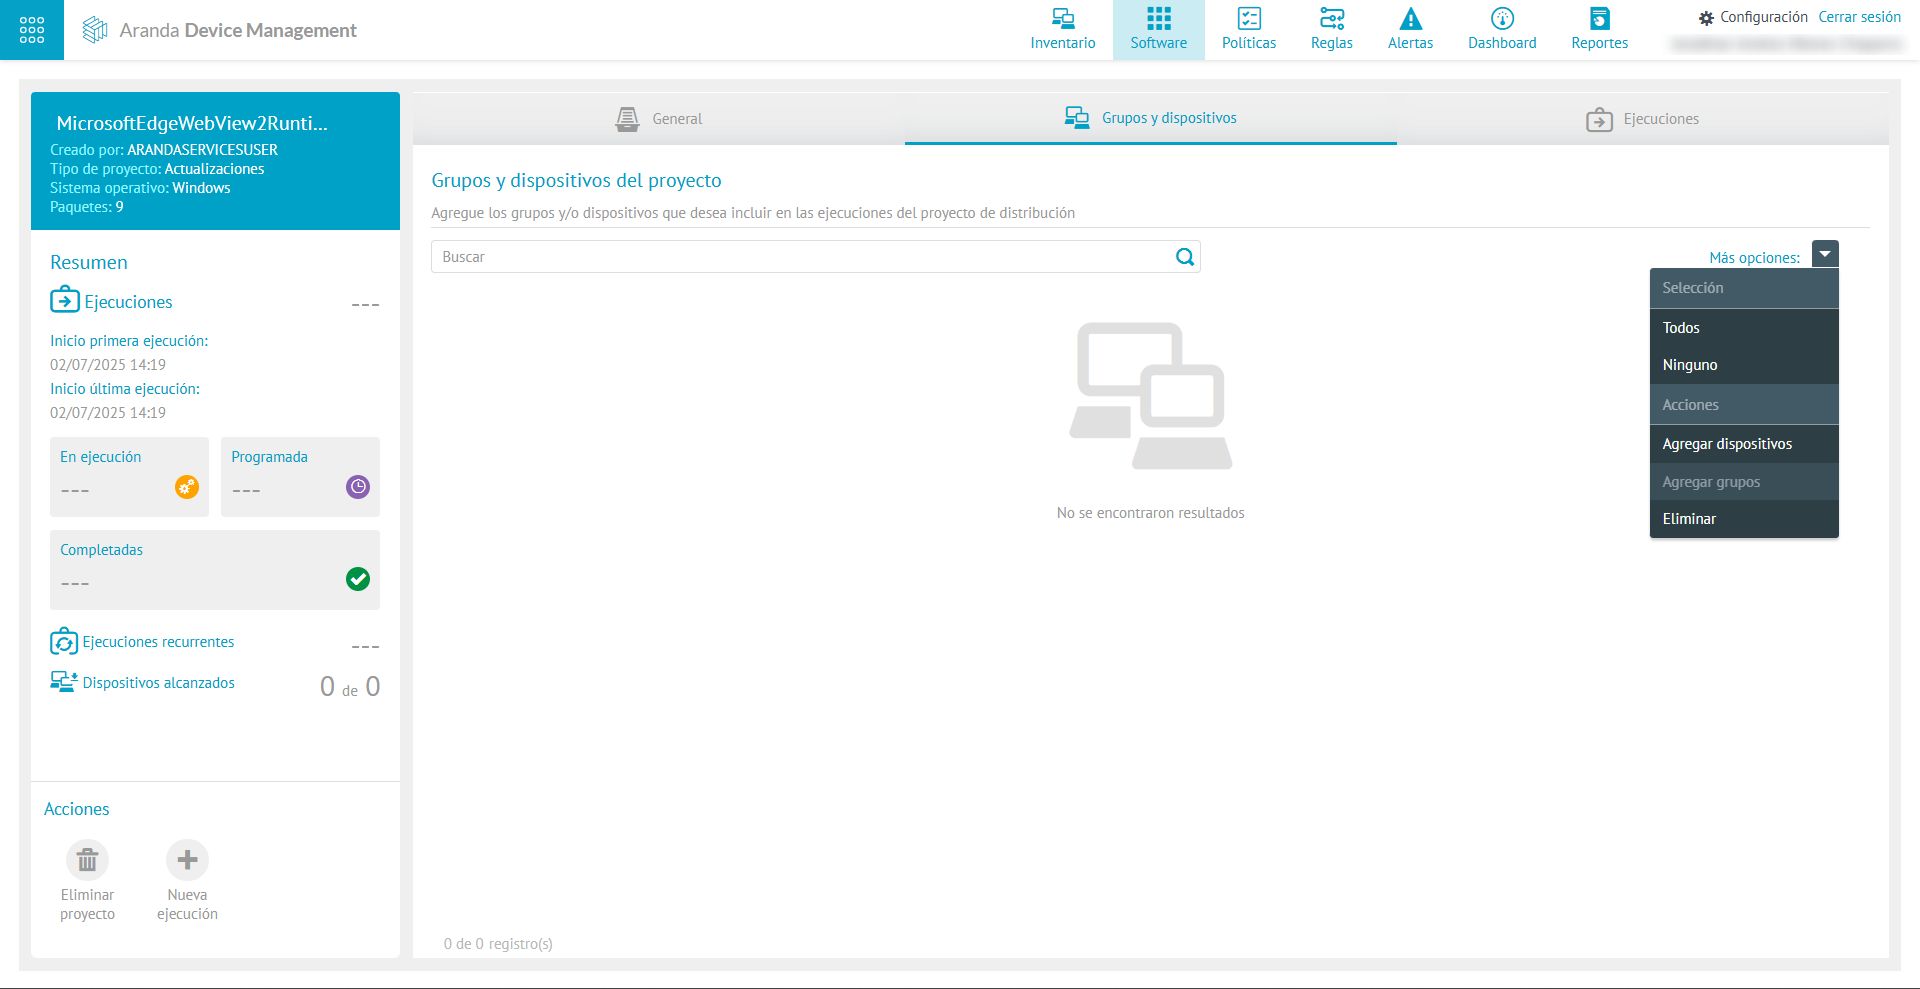The image size is (1920, 989).
Task: Open the Dashboard module
Action: coord(1502,30)
